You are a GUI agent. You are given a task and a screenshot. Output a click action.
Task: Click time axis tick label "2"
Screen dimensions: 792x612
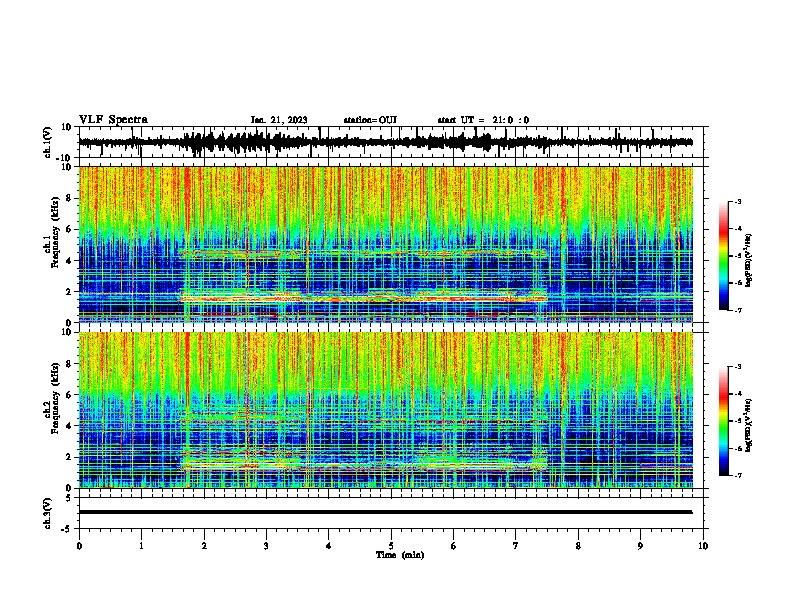204,546
